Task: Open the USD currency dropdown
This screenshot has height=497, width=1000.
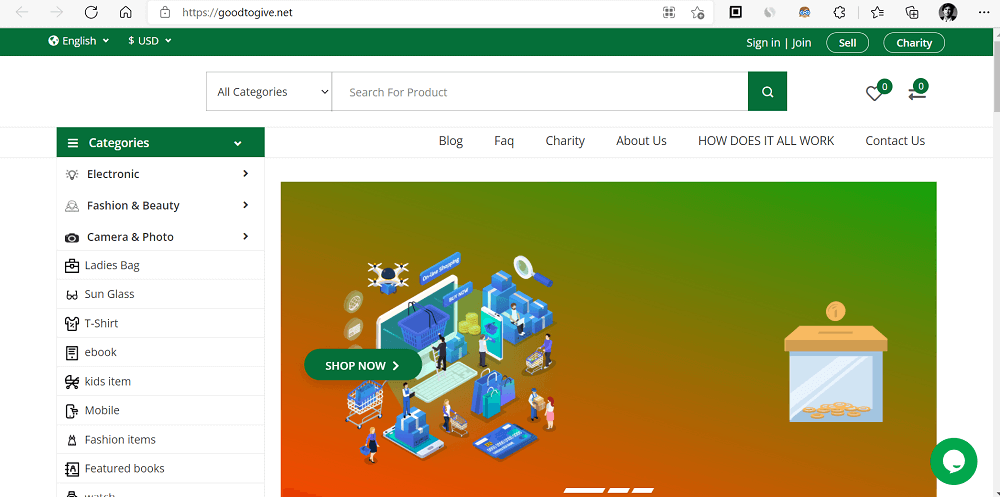Action: pos(150,41)
